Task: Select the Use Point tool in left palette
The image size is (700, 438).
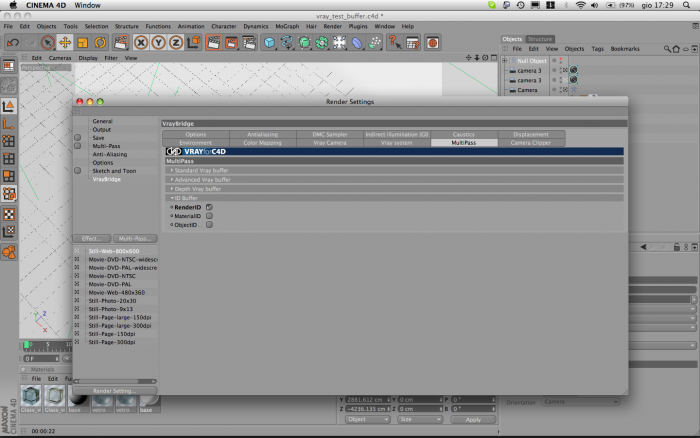Action: 8,141
